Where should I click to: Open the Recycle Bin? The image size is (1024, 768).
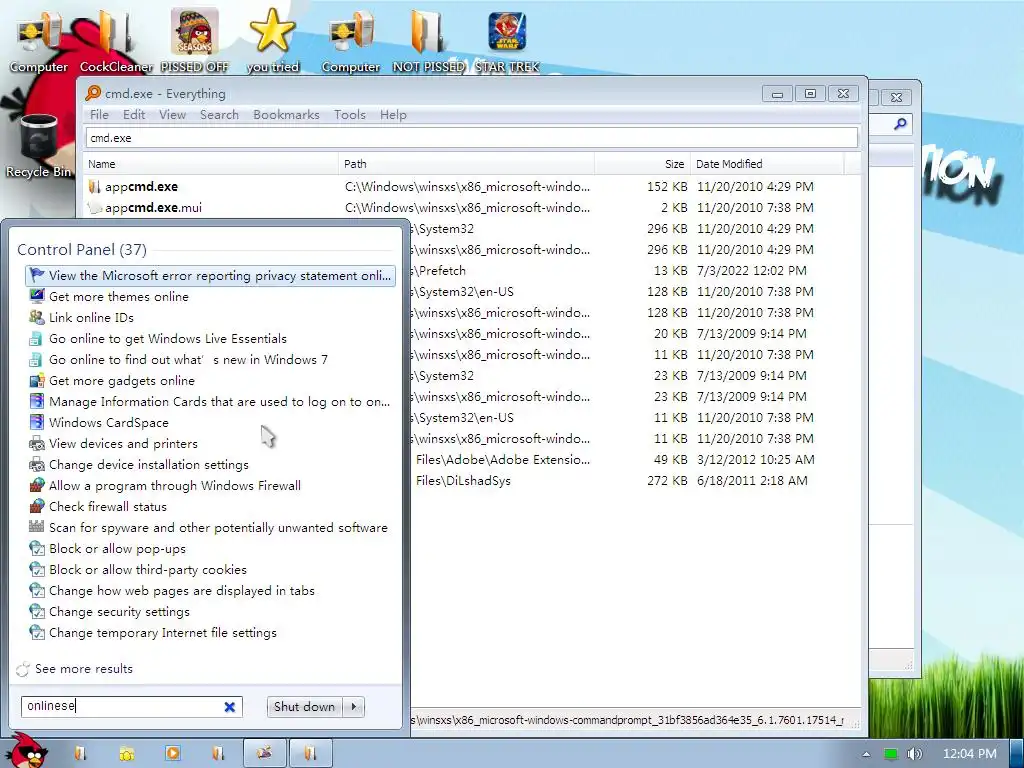pos(39,145)
